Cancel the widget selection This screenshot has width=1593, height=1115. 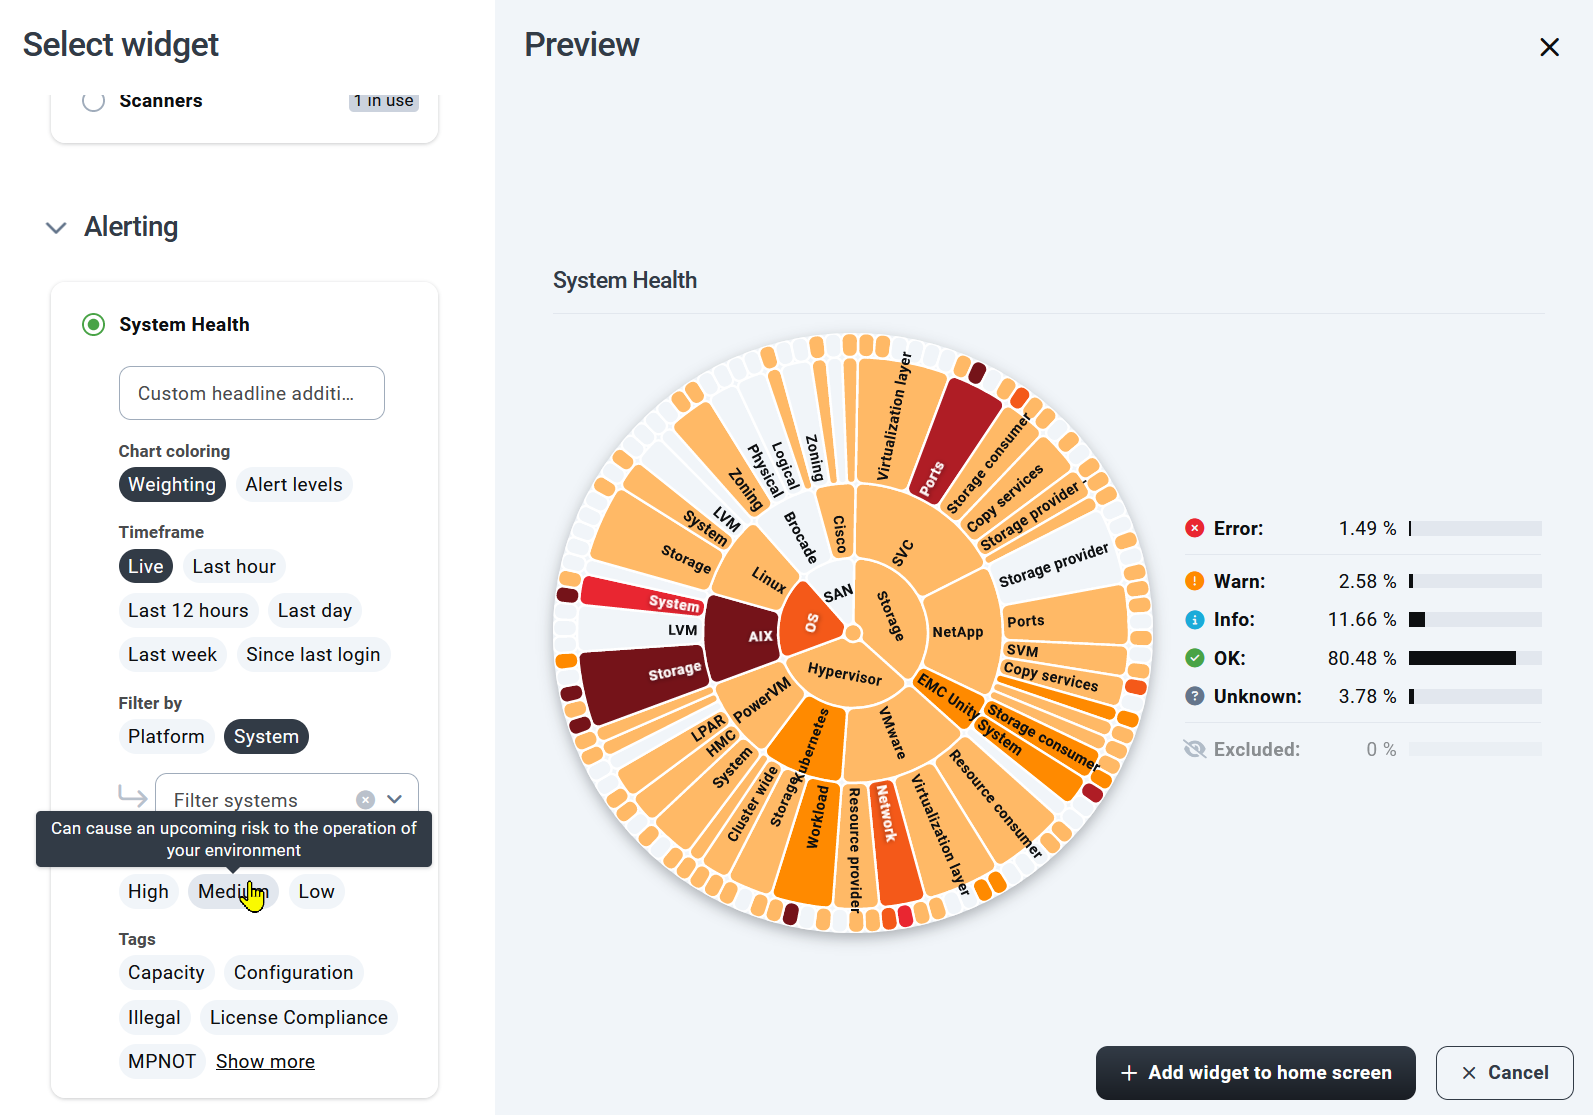pyautogui.click(x=1504, y=1073)
